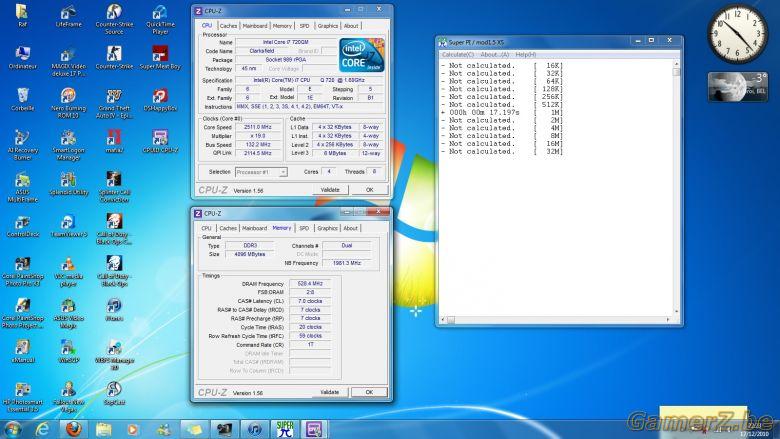The height and width of the screenshot is (439, 780).
Task: Click the Windows Media Player taskbar icon
Action: click(x=133, y=429)
